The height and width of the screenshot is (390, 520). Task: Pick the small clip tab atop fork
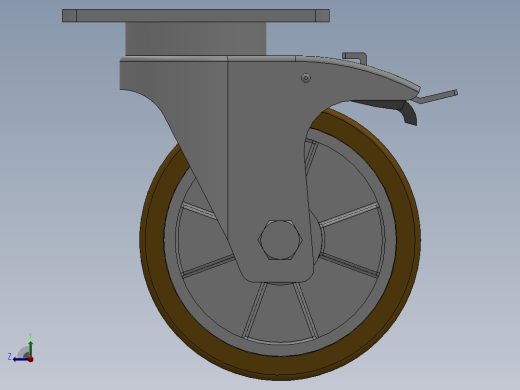[355, 57]
